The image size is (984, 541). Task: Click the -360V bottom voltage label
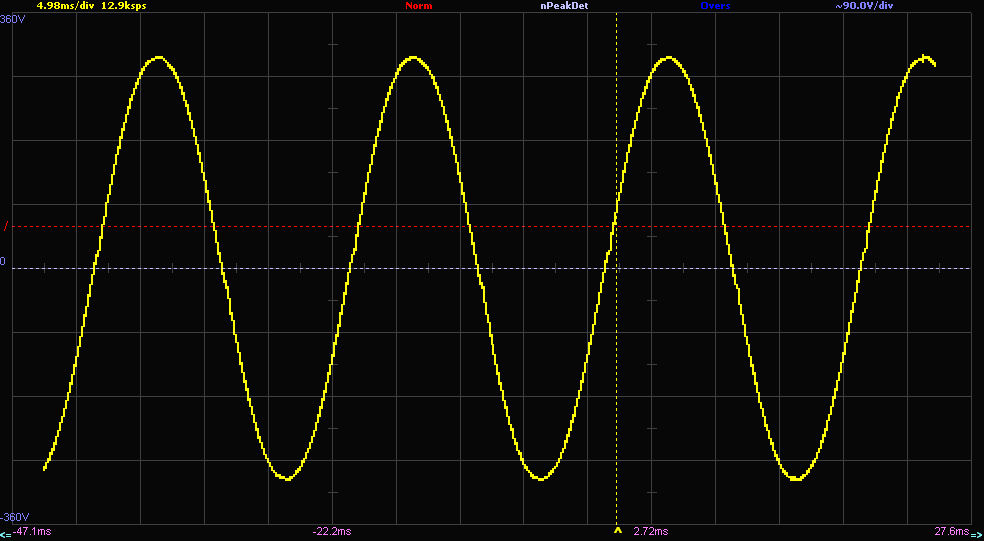(x=15, y=518)
